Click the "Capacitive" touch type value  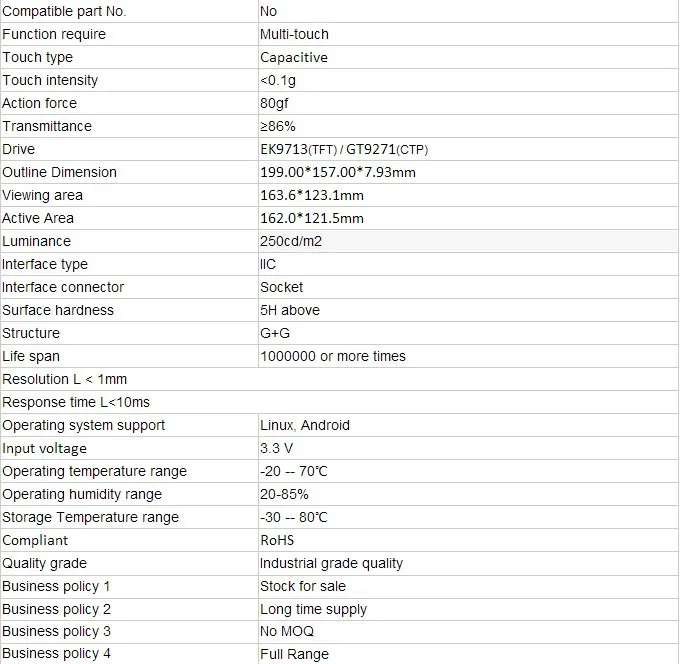(294, 57)
